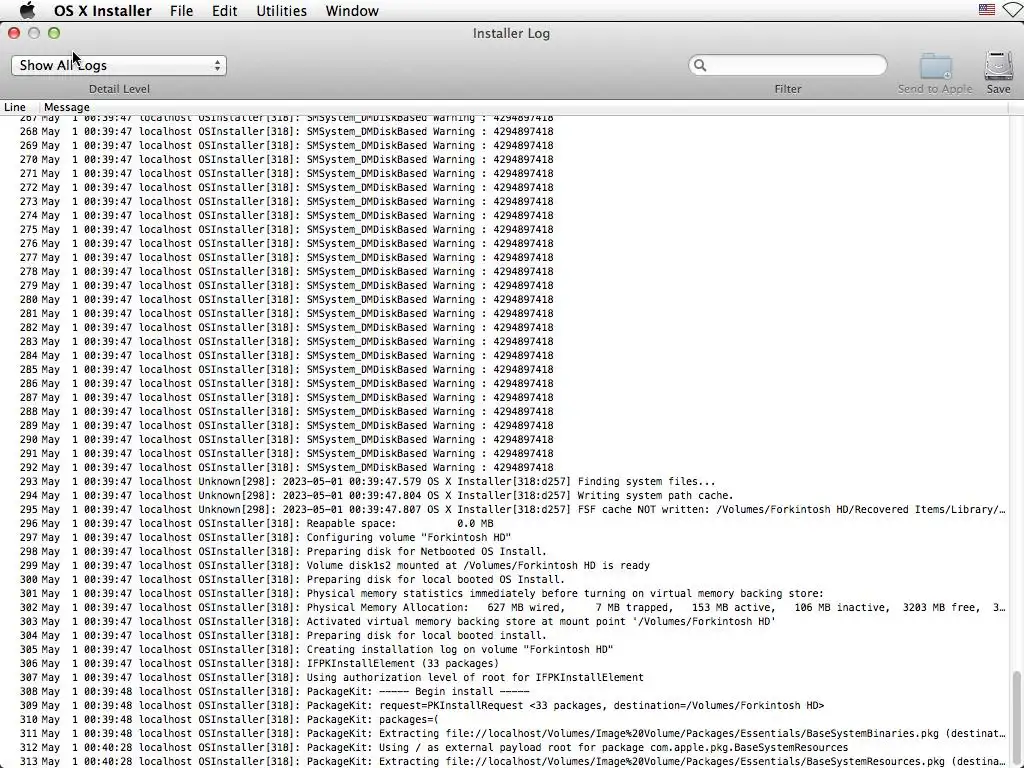
Task: Open the Window menu
Action: [352, 10]
